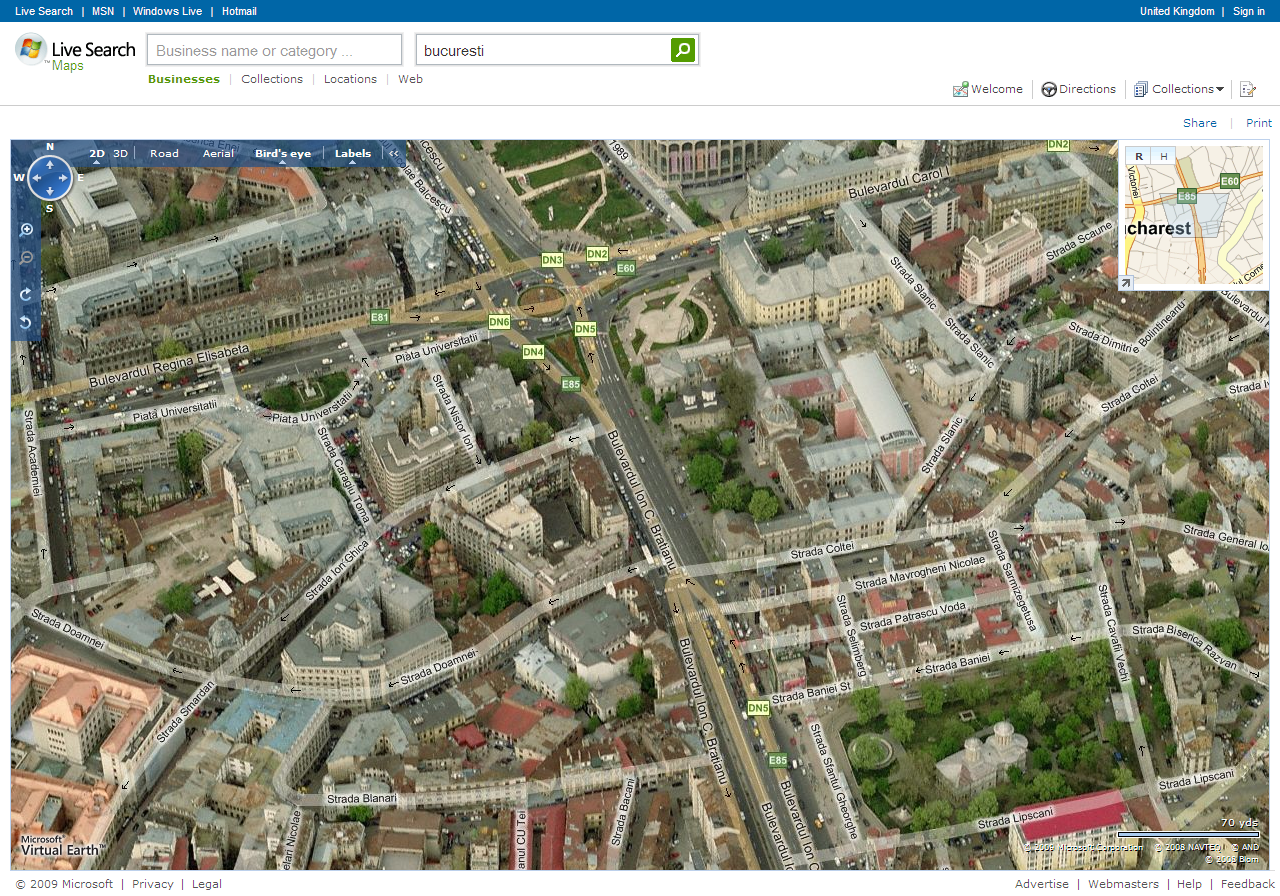Switch to Road map style
Viewport: 1280px width, 896px height.
164,154
